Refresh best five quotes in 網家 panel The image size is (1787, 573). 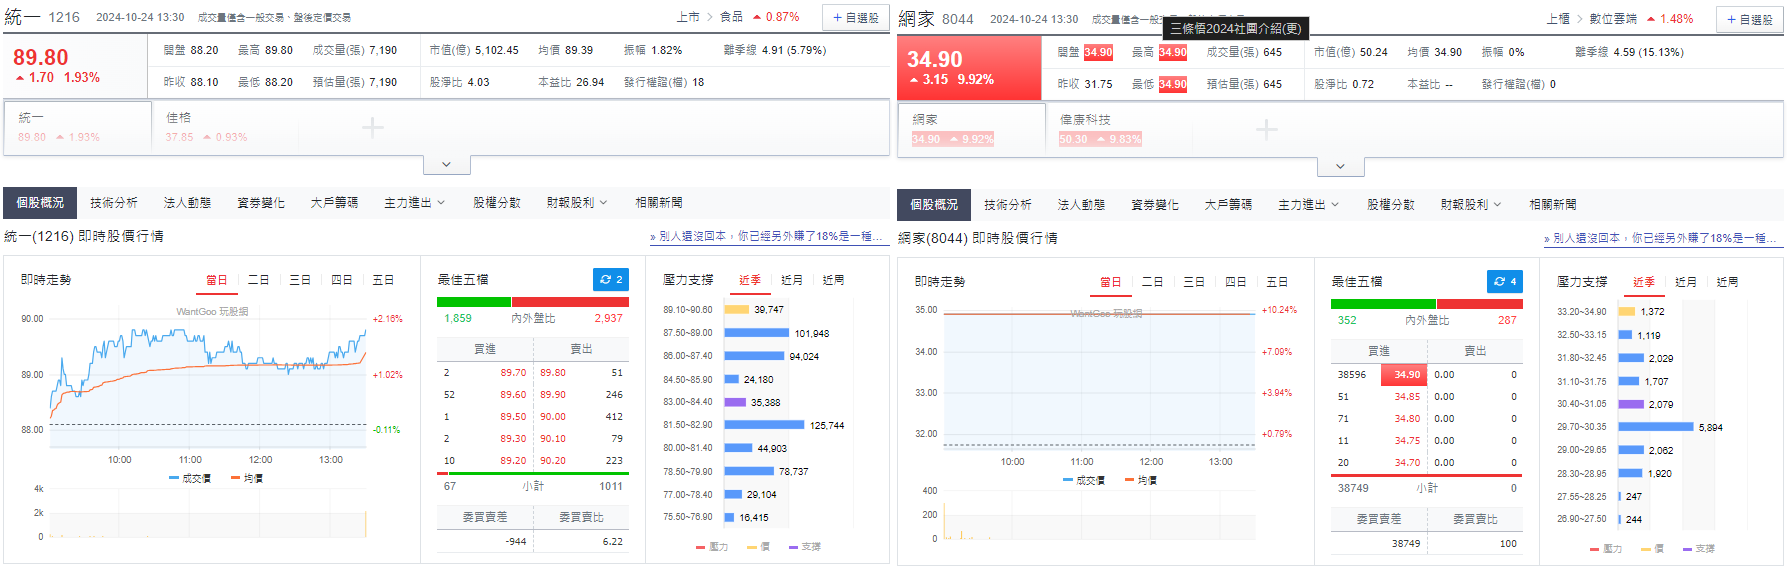point(1504,282)
